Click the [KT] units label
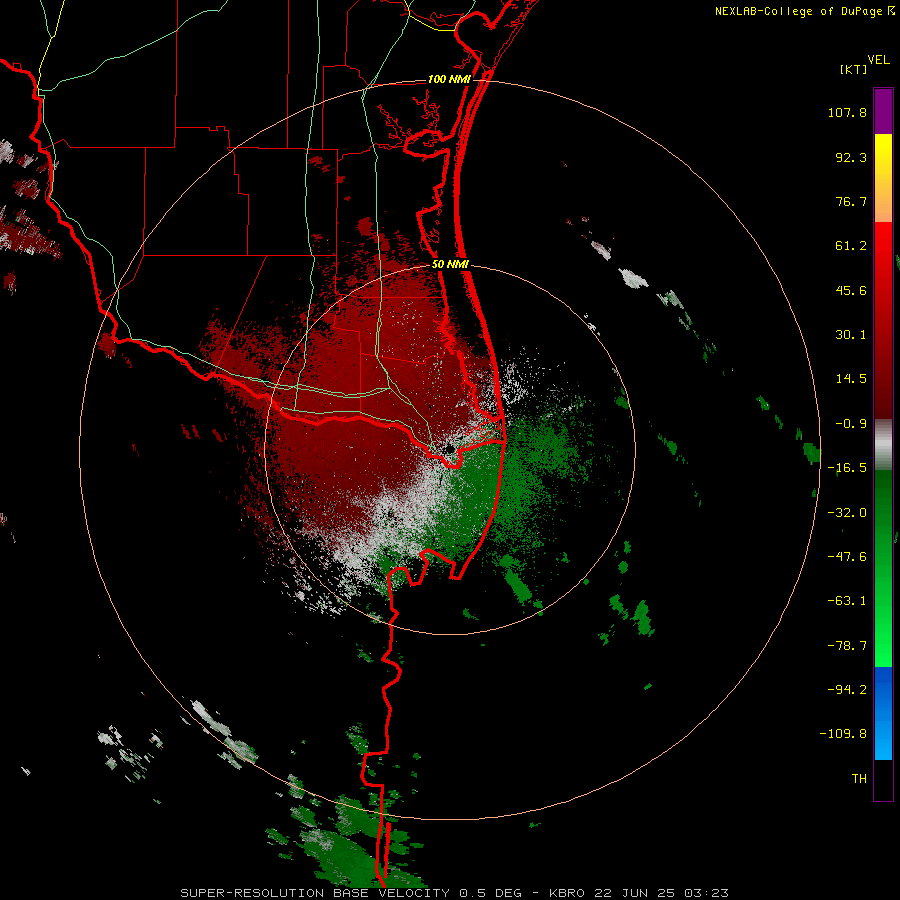 coord(853,69)
